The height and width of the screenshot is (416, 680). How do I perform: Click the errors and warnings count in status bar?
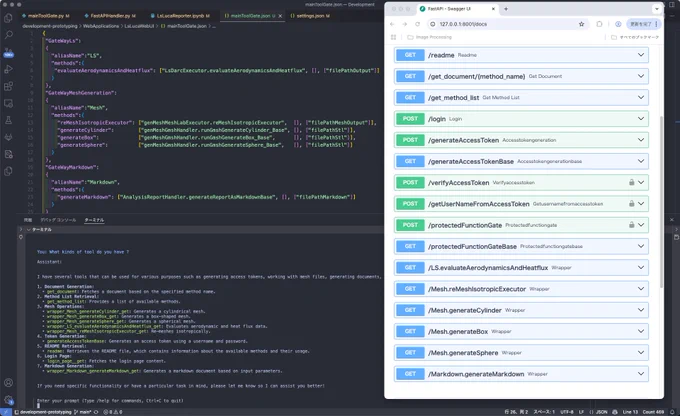point(113,412)
